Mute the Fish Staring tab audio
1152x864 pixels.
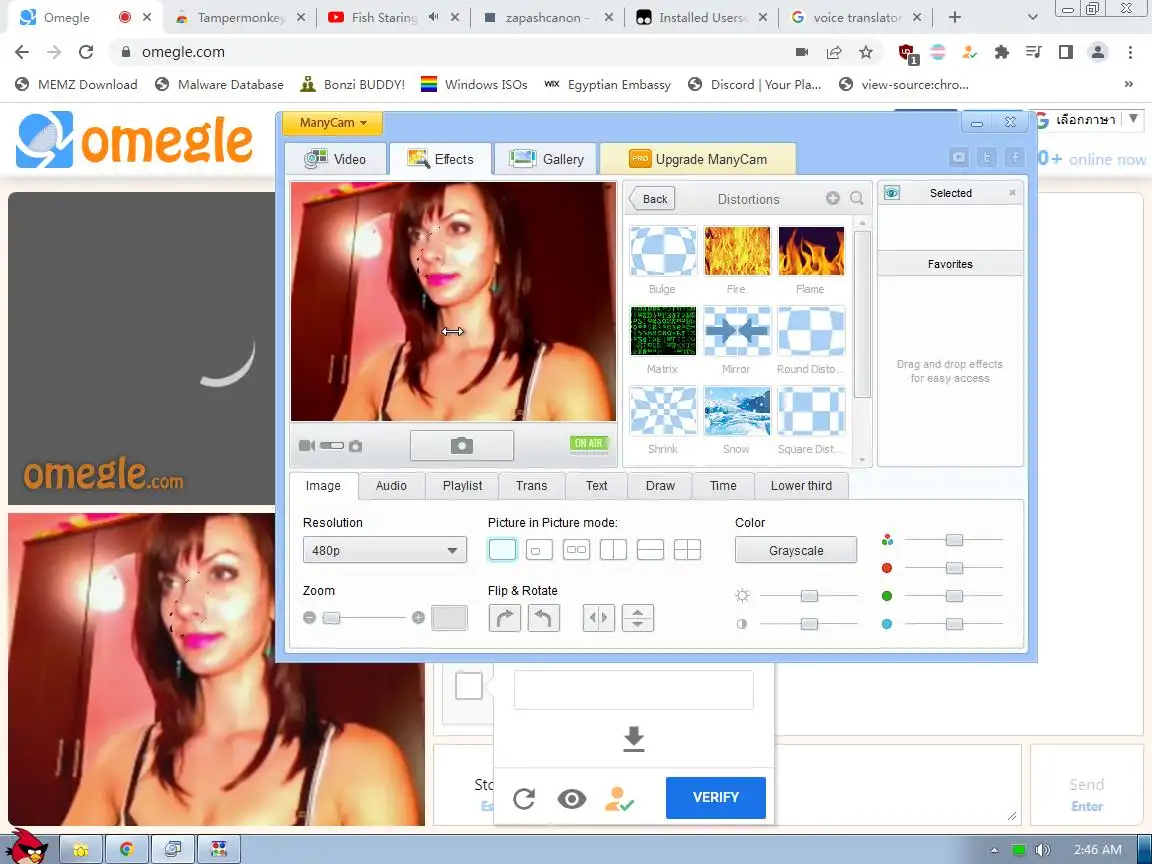433,17
